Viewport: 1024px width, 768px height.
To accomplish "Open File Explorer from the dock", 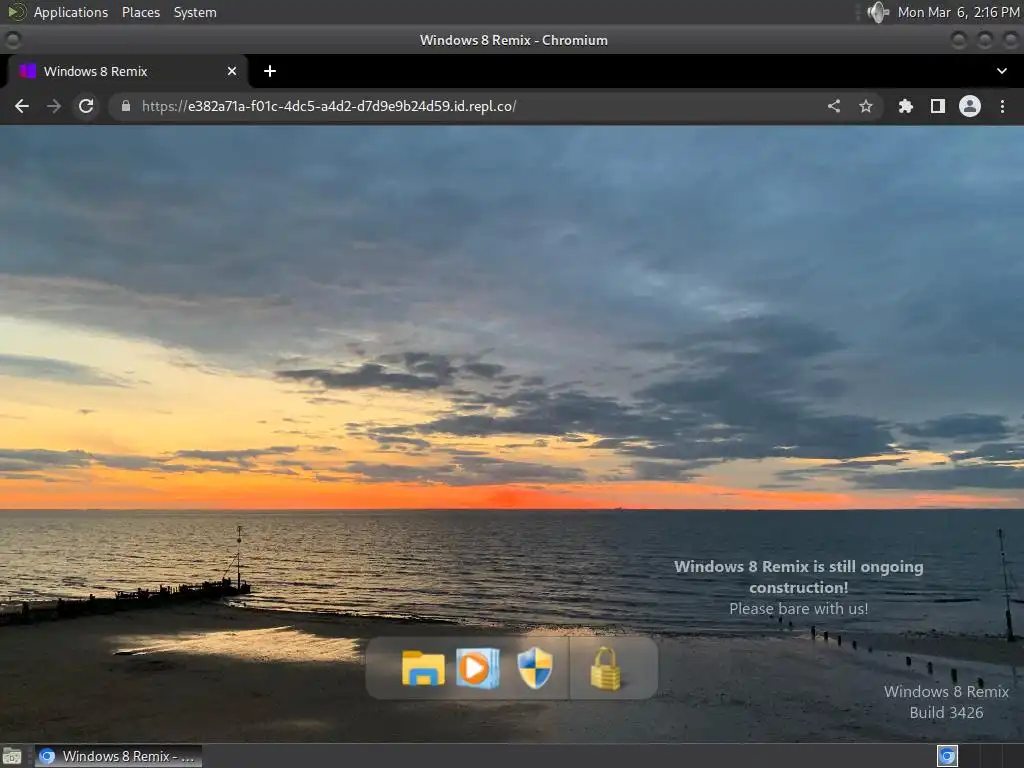I will click(423, 668).
